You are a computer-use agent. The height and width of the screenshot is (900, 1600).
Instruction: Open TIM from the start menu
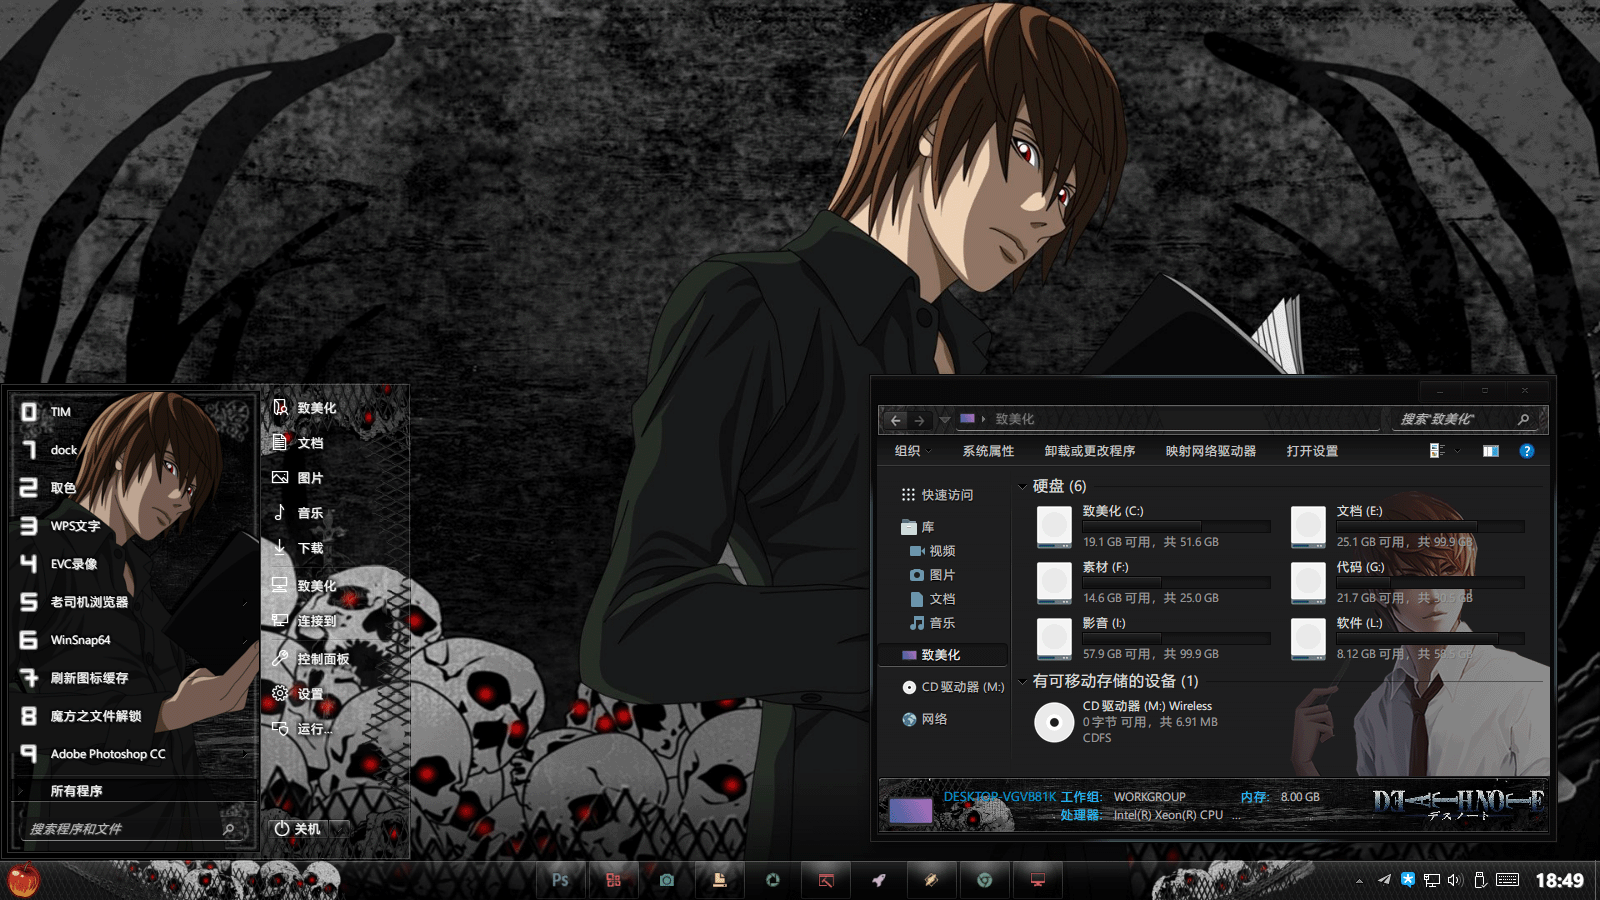pos(132,412)
